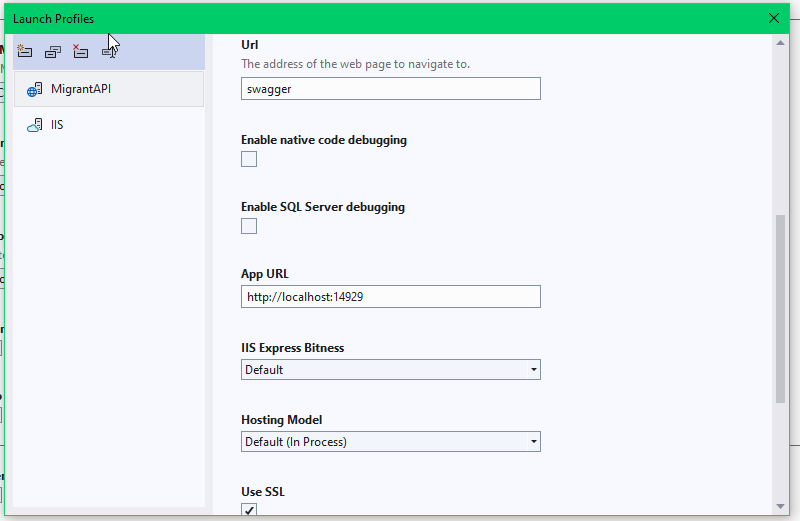The height and width of the screenshot is (521, 800).
Task: Click the 'IIS Express Bitness' label
Action: pos(293,348)
